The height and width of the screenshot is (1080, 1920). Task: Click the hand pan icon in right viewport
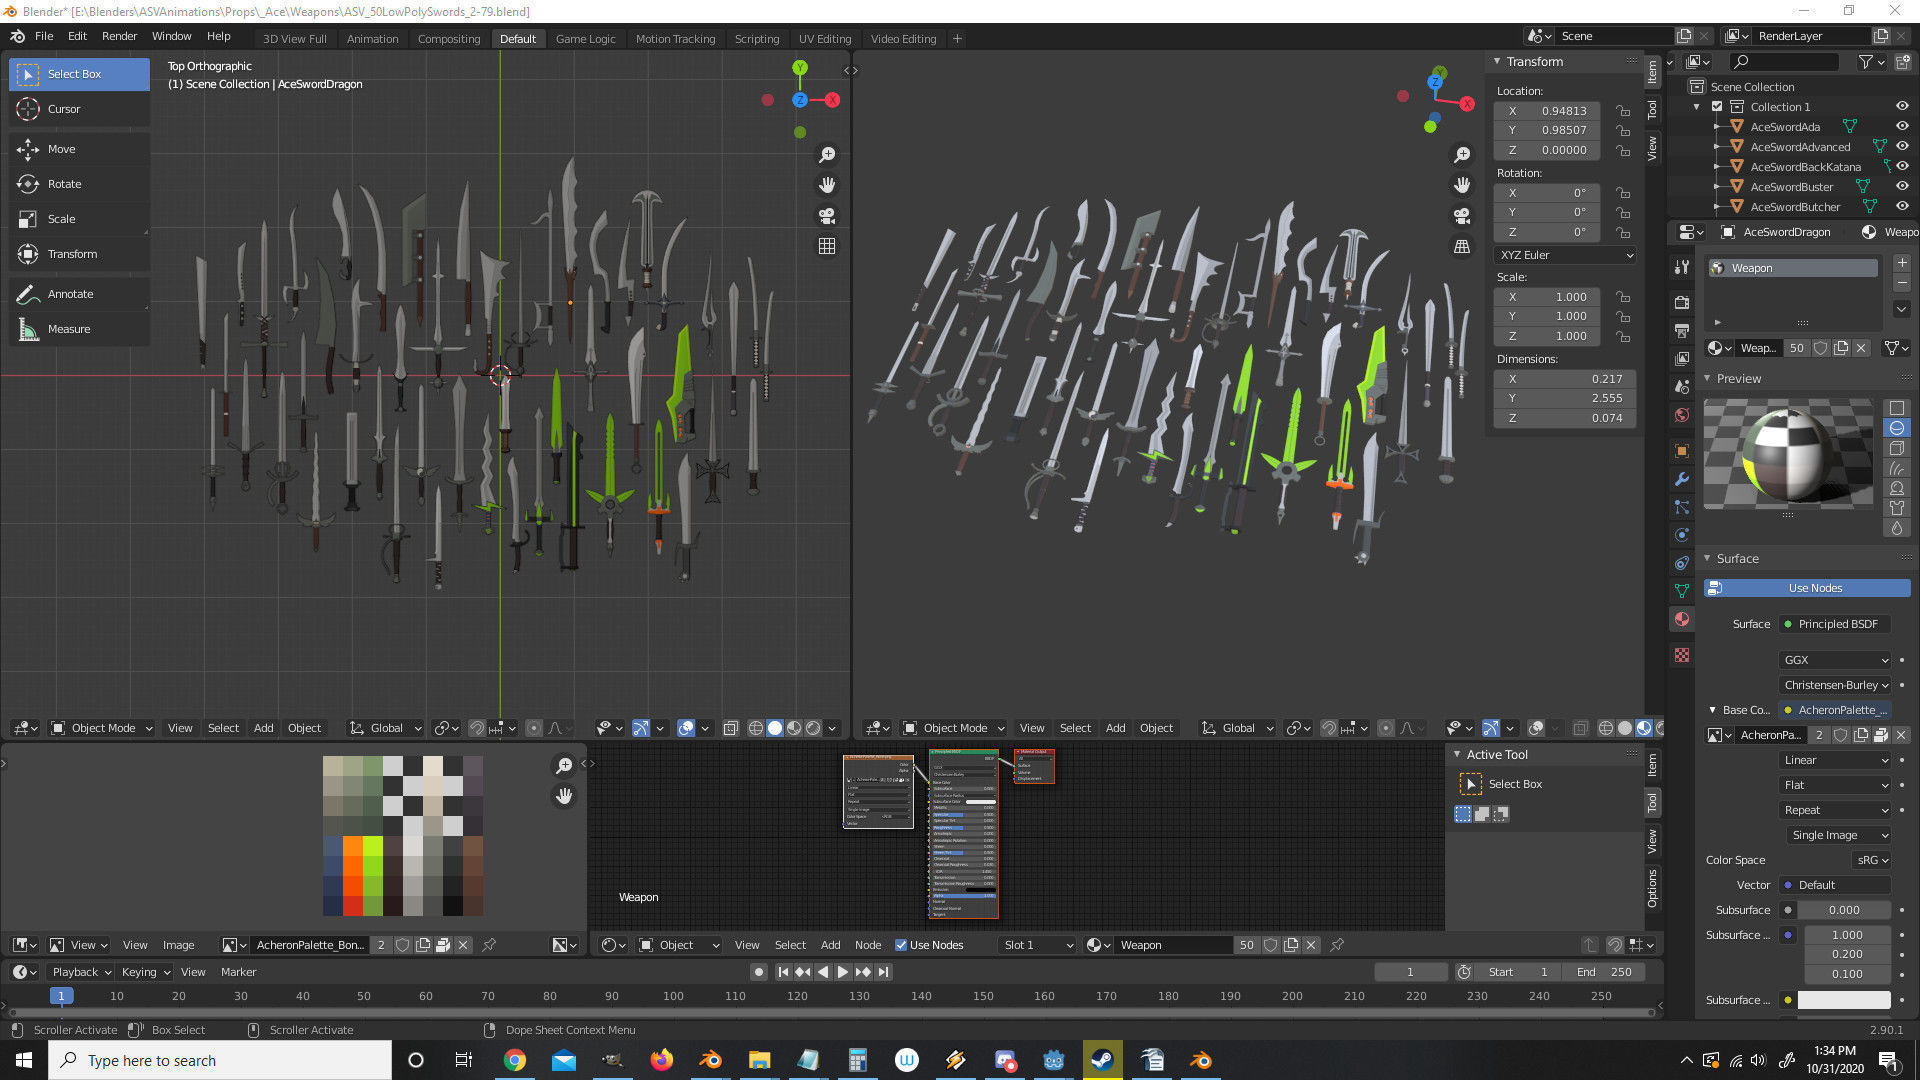point(1462,185)
